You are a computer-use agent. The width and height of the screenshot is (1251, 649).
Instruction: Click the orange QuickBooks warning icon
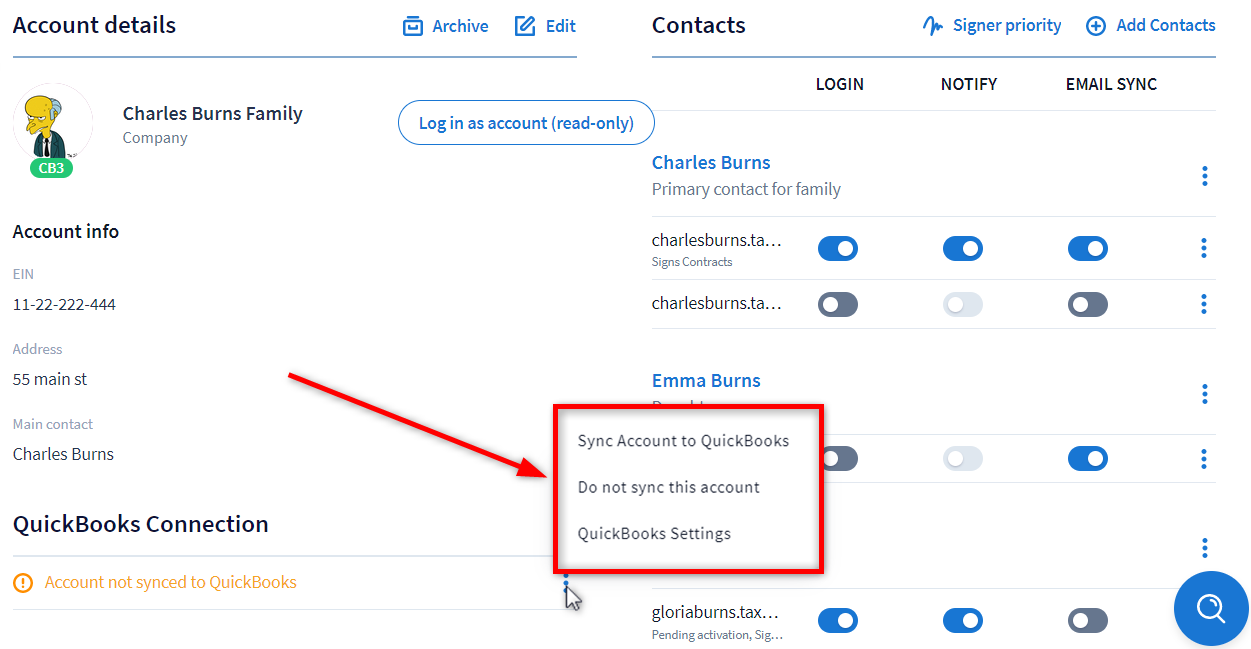point(23,582)
